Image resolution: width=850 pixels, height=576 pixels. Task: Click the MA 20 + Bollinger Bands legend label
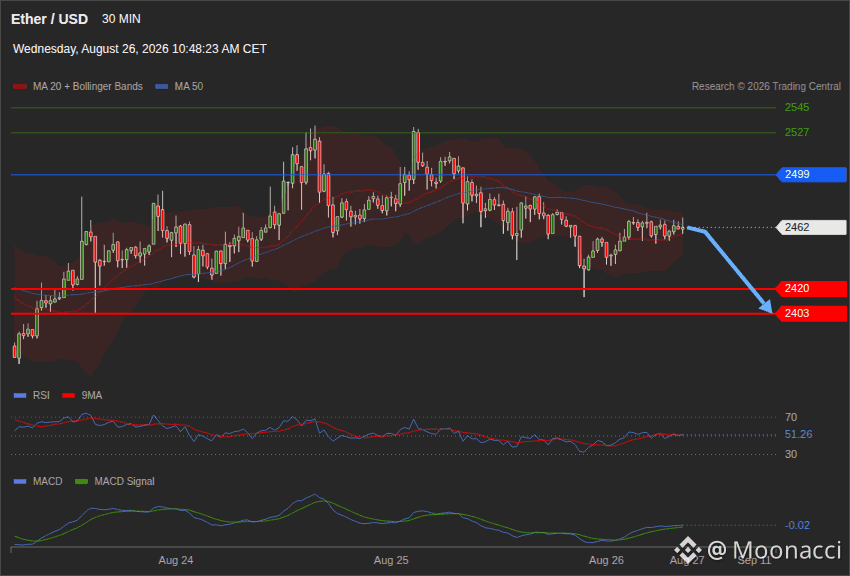88,86
